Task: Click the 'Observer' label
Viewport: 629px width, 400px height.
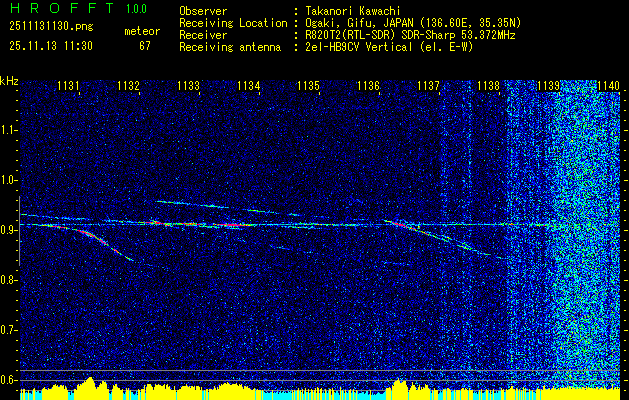Action: pos(203,11)
